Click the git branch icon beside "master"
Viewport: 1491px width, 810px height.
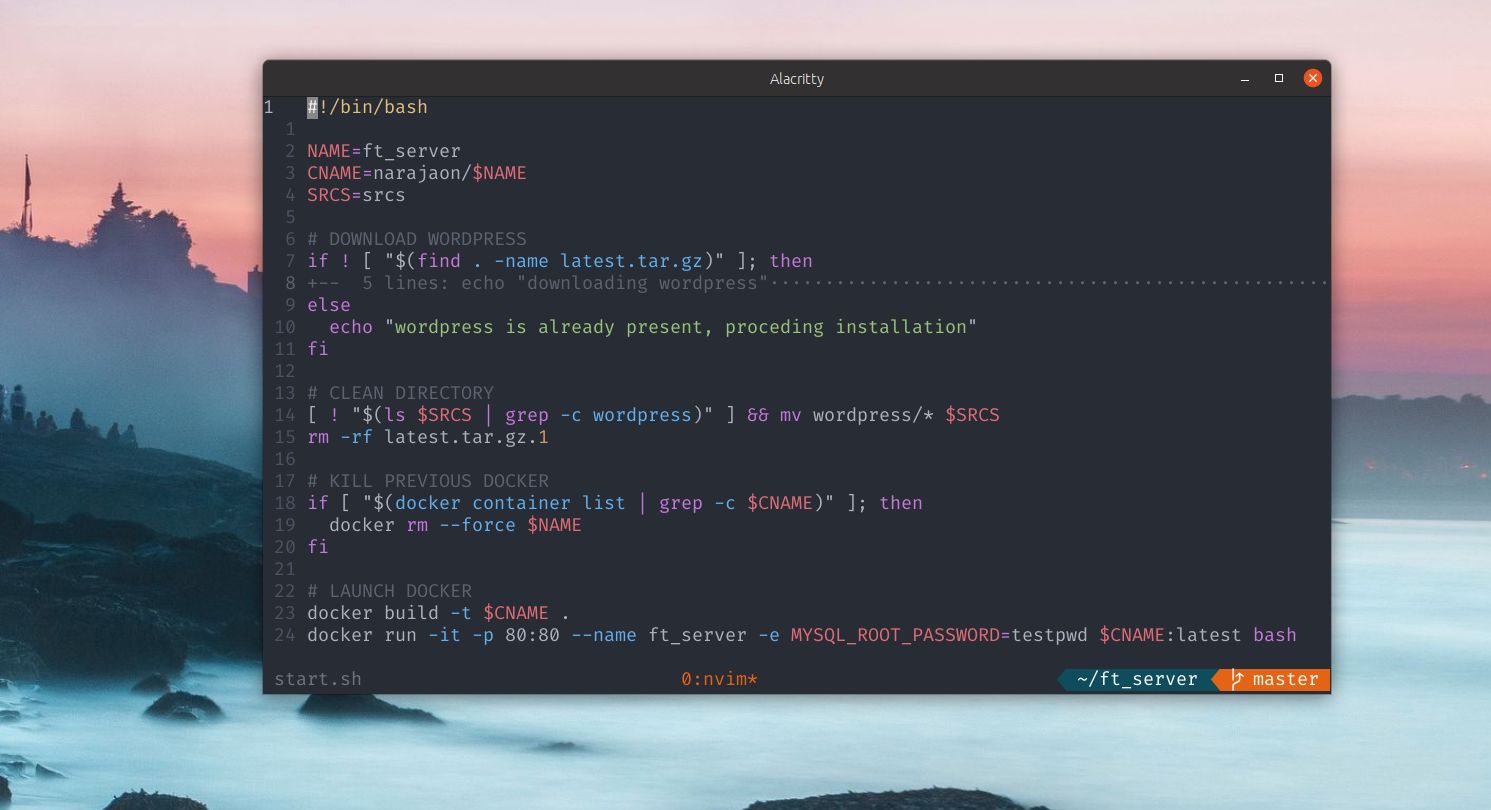click(x=1236, y=679)
